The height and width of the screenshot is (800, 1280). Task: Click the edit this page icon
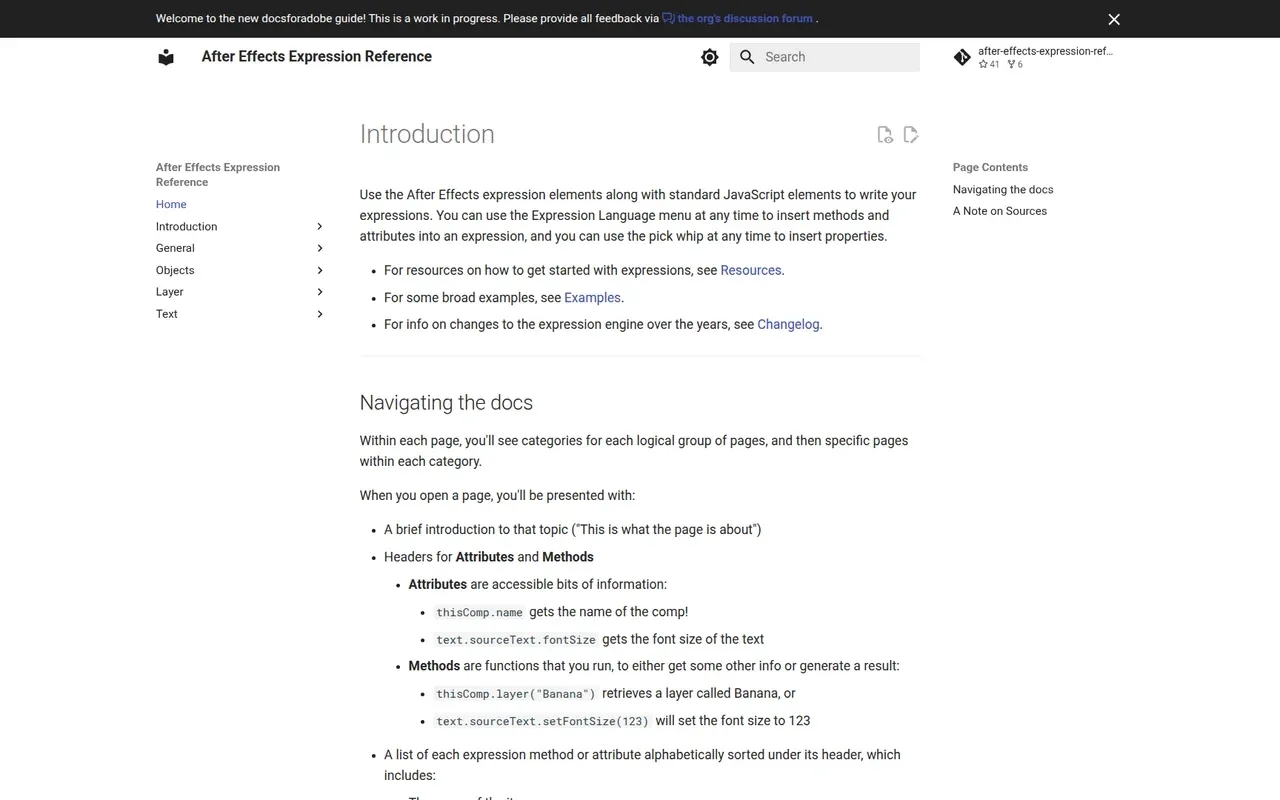tap(911, 135)
